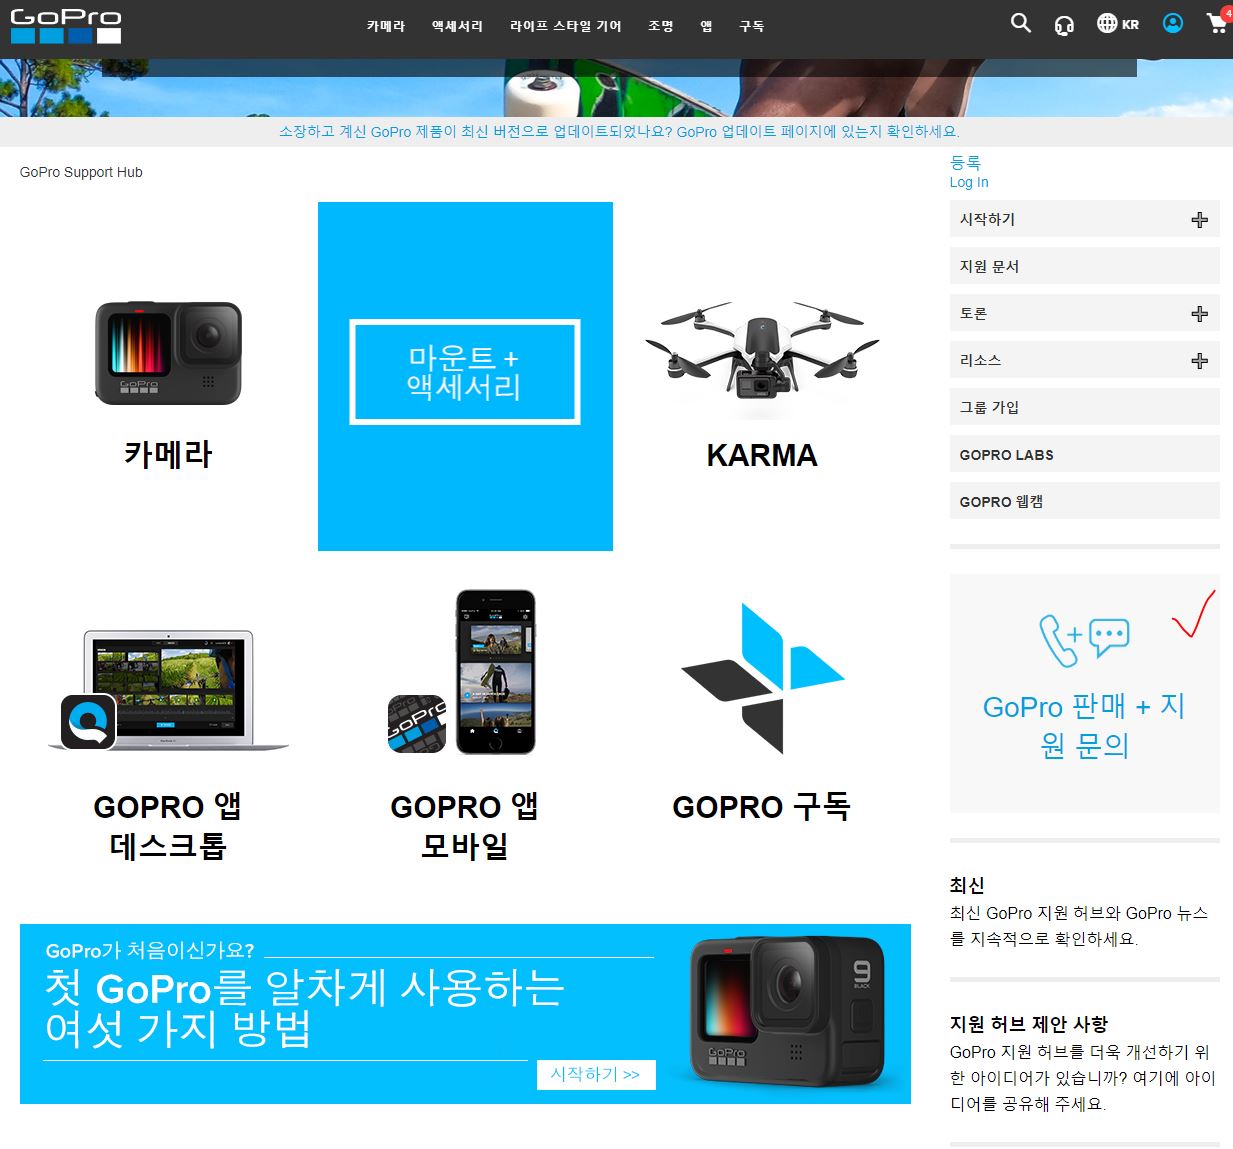Click the HERO9 camera image in the banner
The height and width of the screenshot is (1149, 1233).
pos(787,1011)
